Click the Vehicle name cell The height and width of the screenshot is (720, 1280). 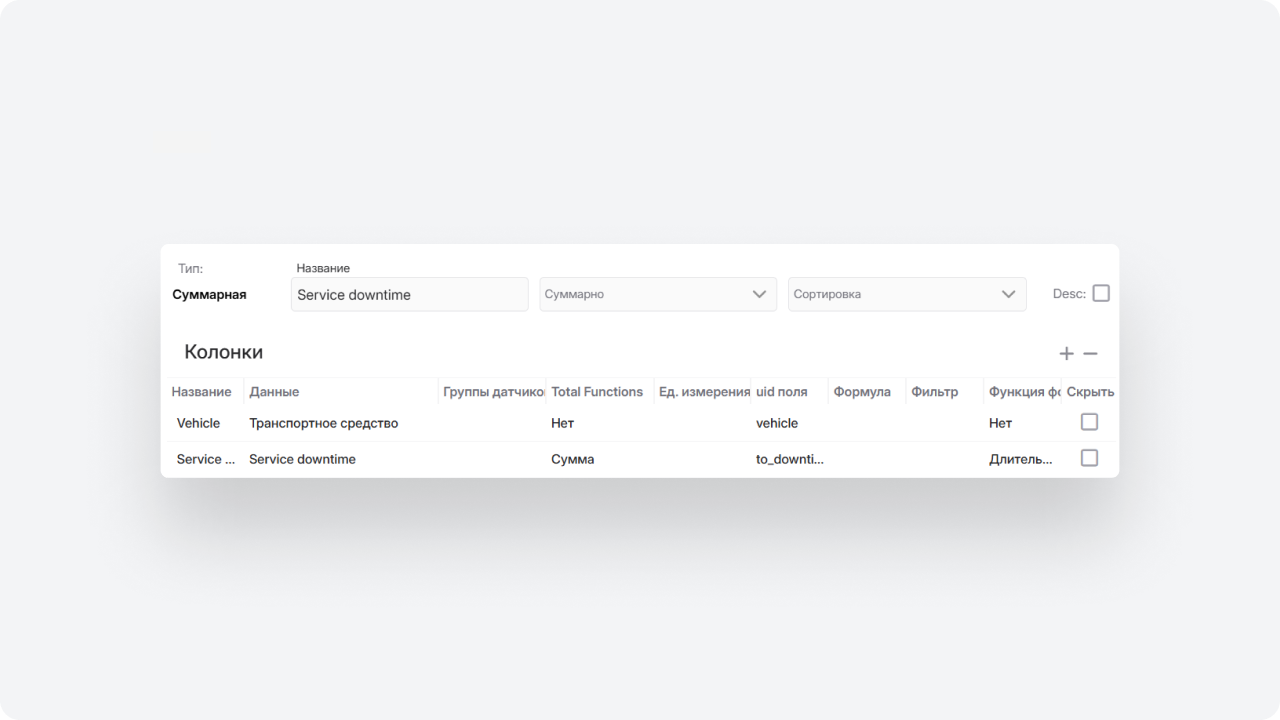(198, 423)
